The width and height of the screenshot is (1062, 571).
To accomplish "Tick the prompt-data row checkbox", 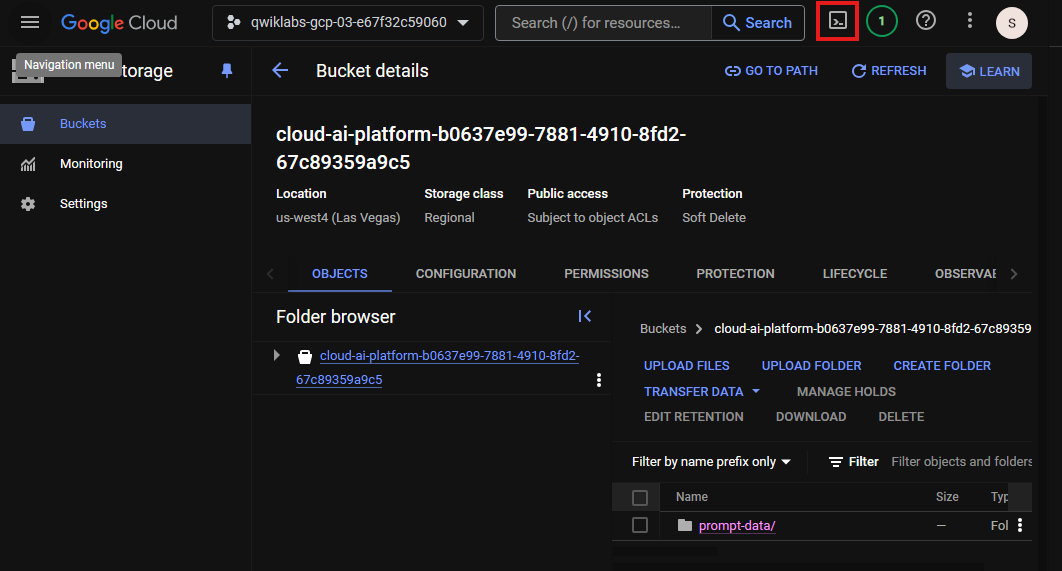I will pos(639,525).
